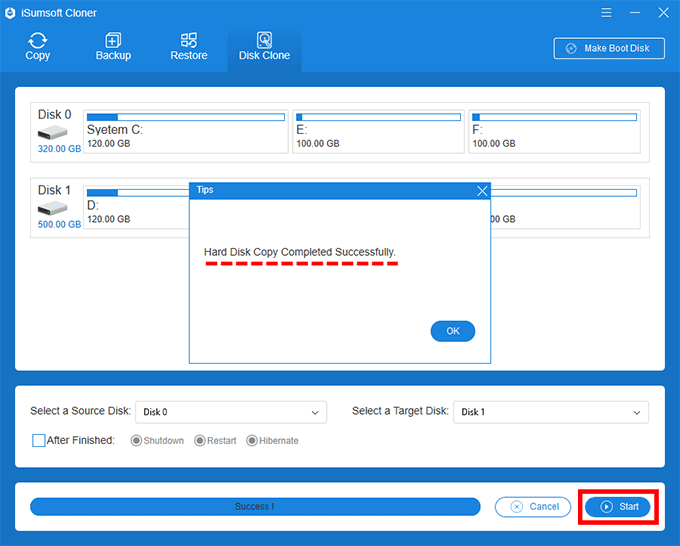Click the Make Boot Disk button

tap(608, 48)
